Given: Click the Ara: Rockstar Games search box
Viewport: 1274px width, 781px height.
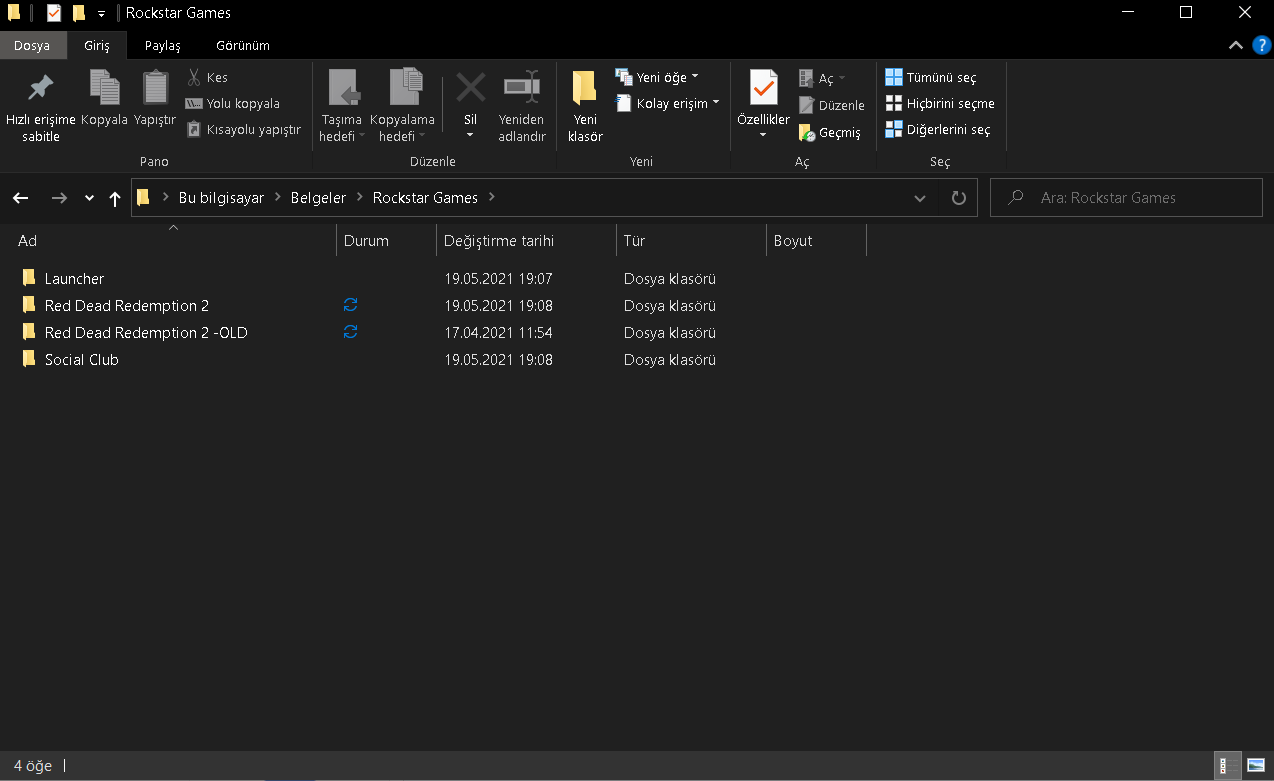Looking at the screenshot, I should [1126, 198].
